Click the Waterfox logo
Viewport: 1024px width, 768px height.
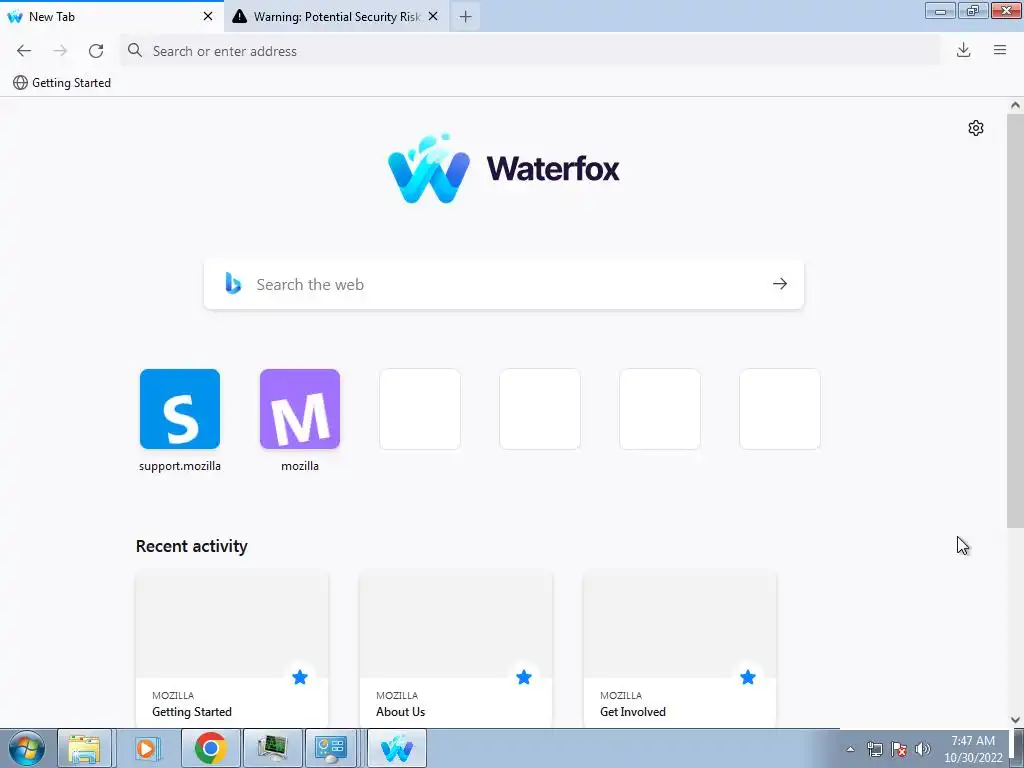click(504, 168)
